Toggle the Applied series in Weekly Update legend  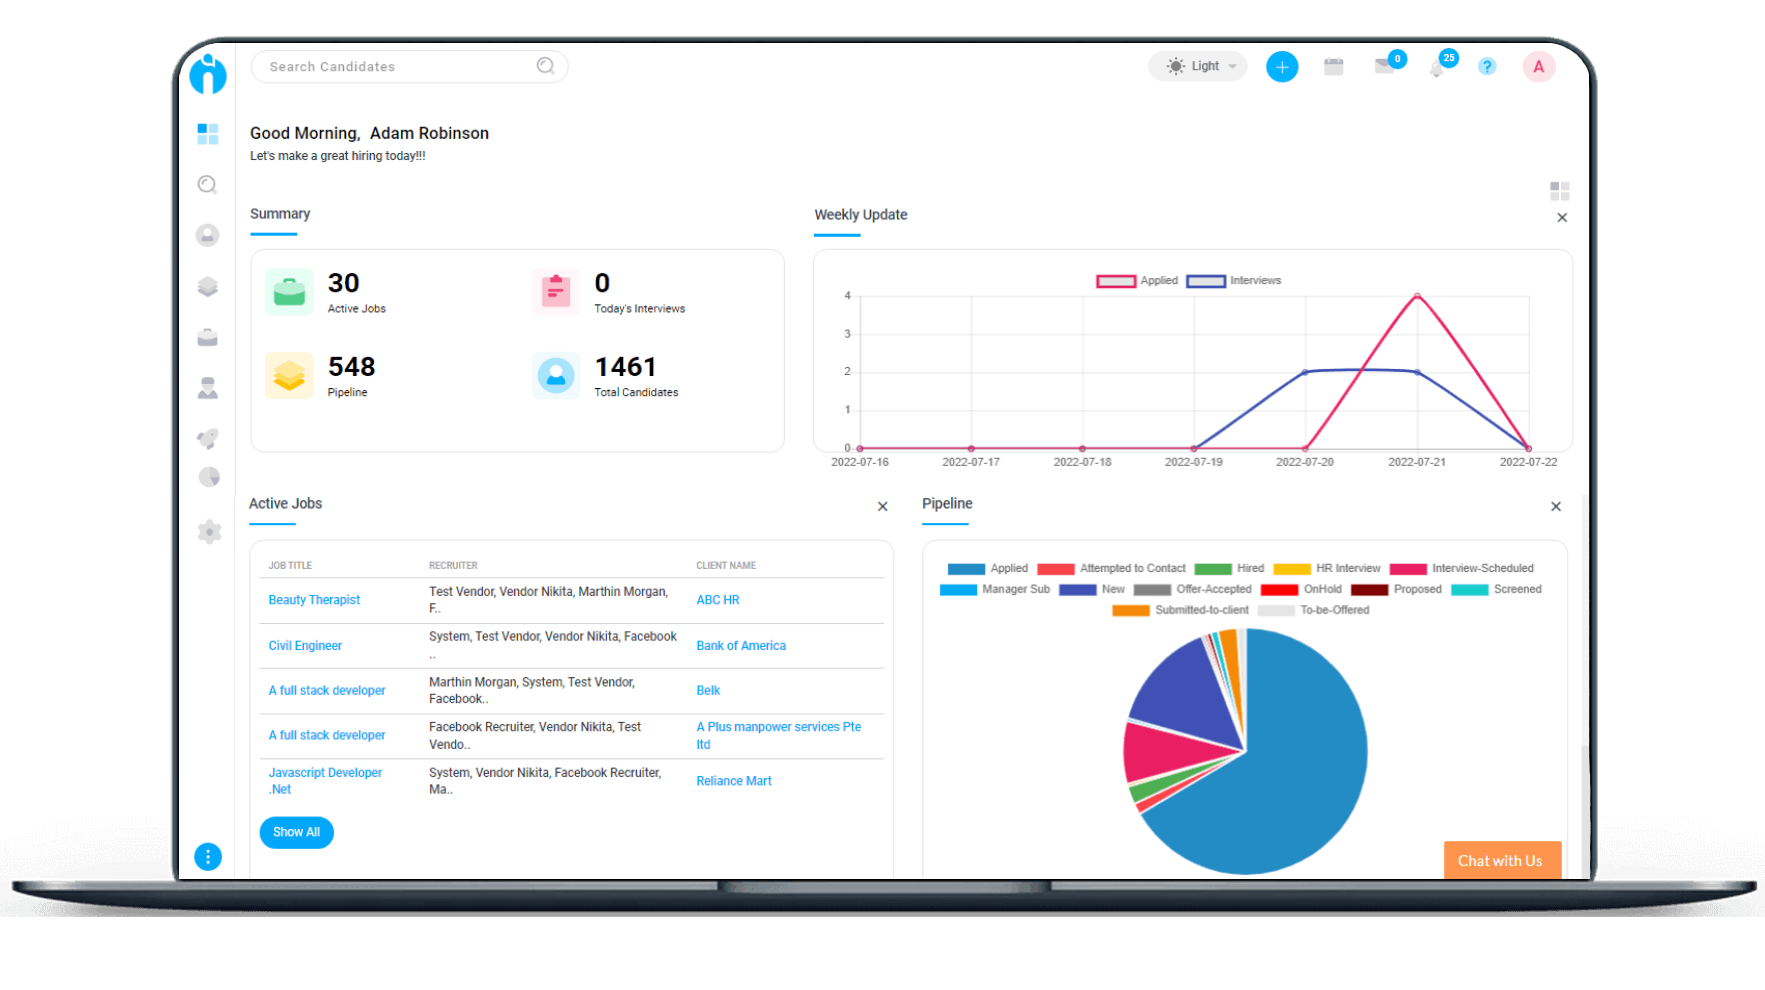(1138, 281)
